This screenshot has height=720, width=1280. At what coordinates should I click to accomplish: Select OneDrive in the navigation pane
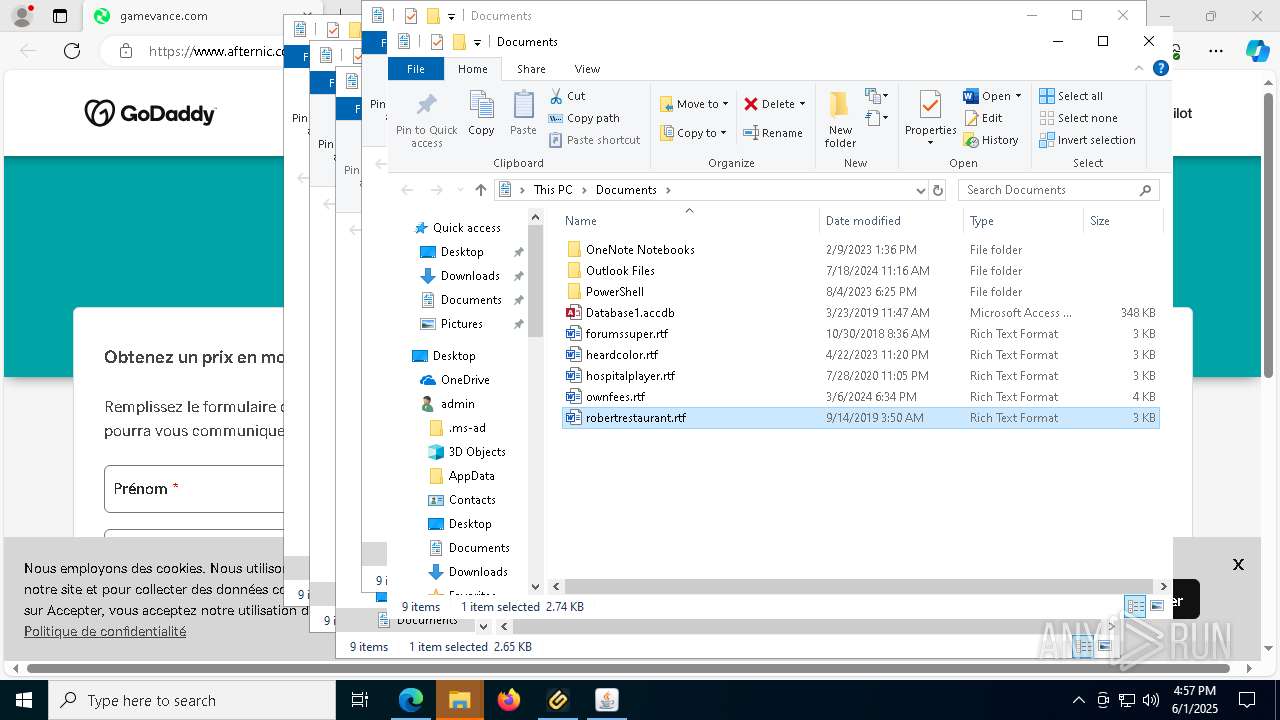pos(465,380)
